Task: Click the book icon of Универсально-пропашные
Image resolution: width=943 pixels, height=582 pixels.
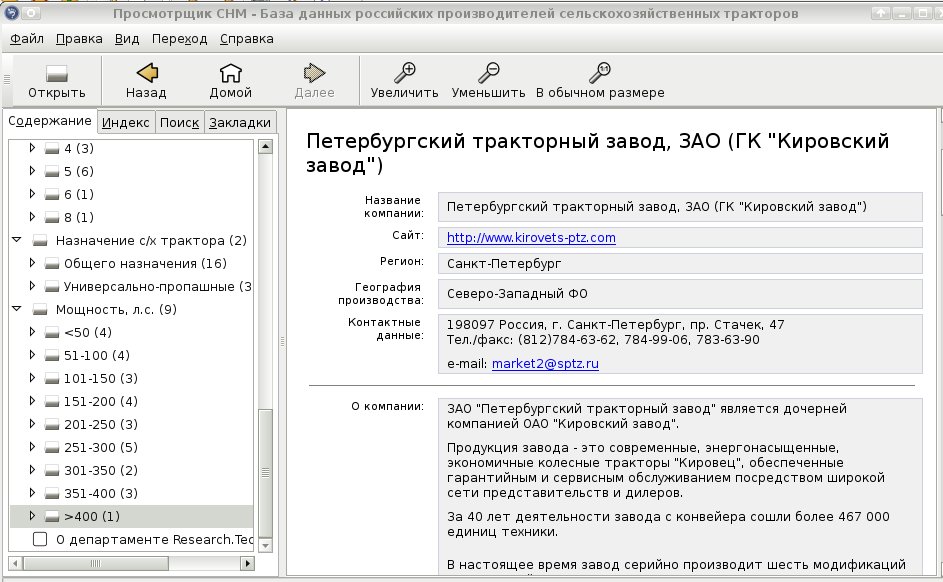Action: [52, 287]
